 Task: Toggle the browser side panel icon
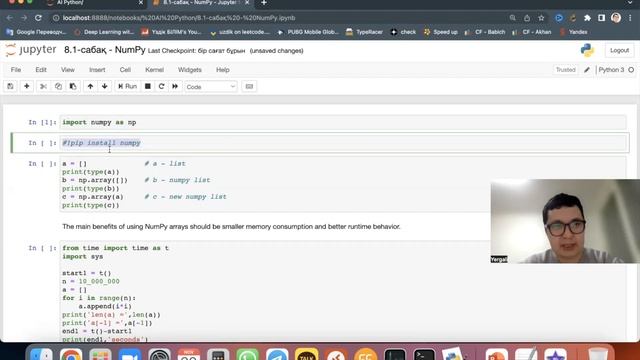[602, 18]
